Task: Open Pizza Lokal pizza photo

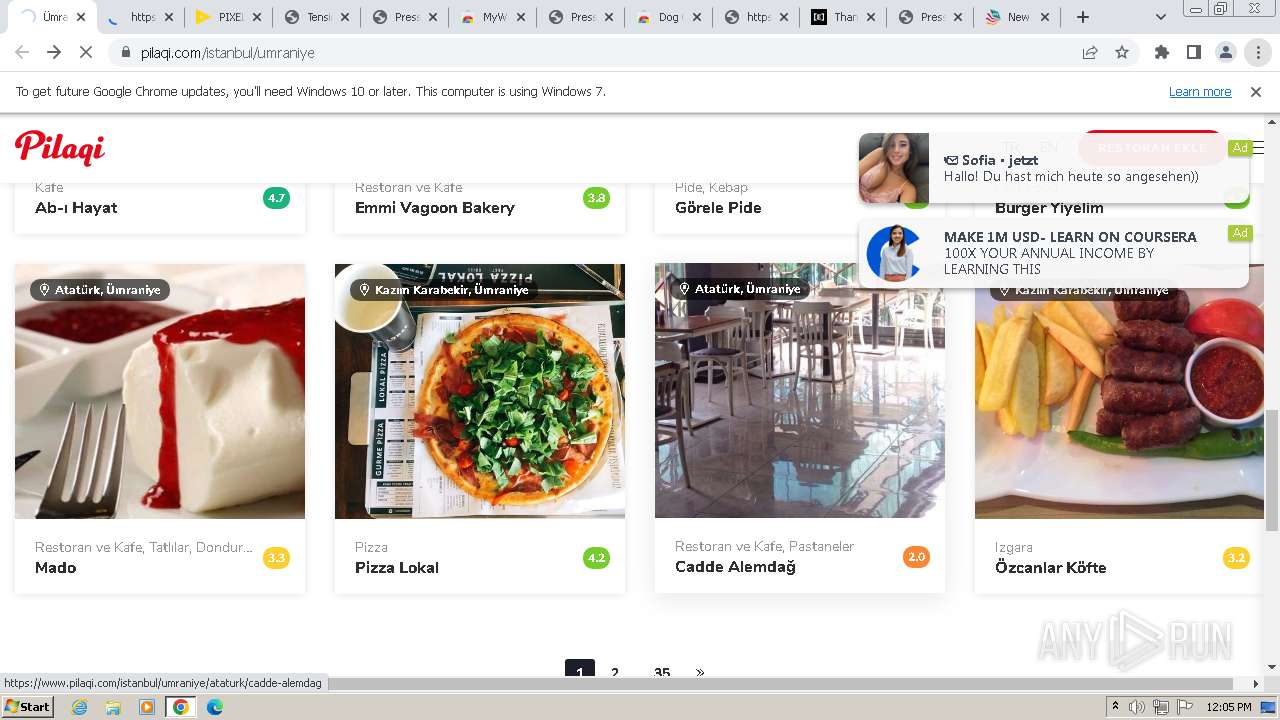Action: click(480, 391)
